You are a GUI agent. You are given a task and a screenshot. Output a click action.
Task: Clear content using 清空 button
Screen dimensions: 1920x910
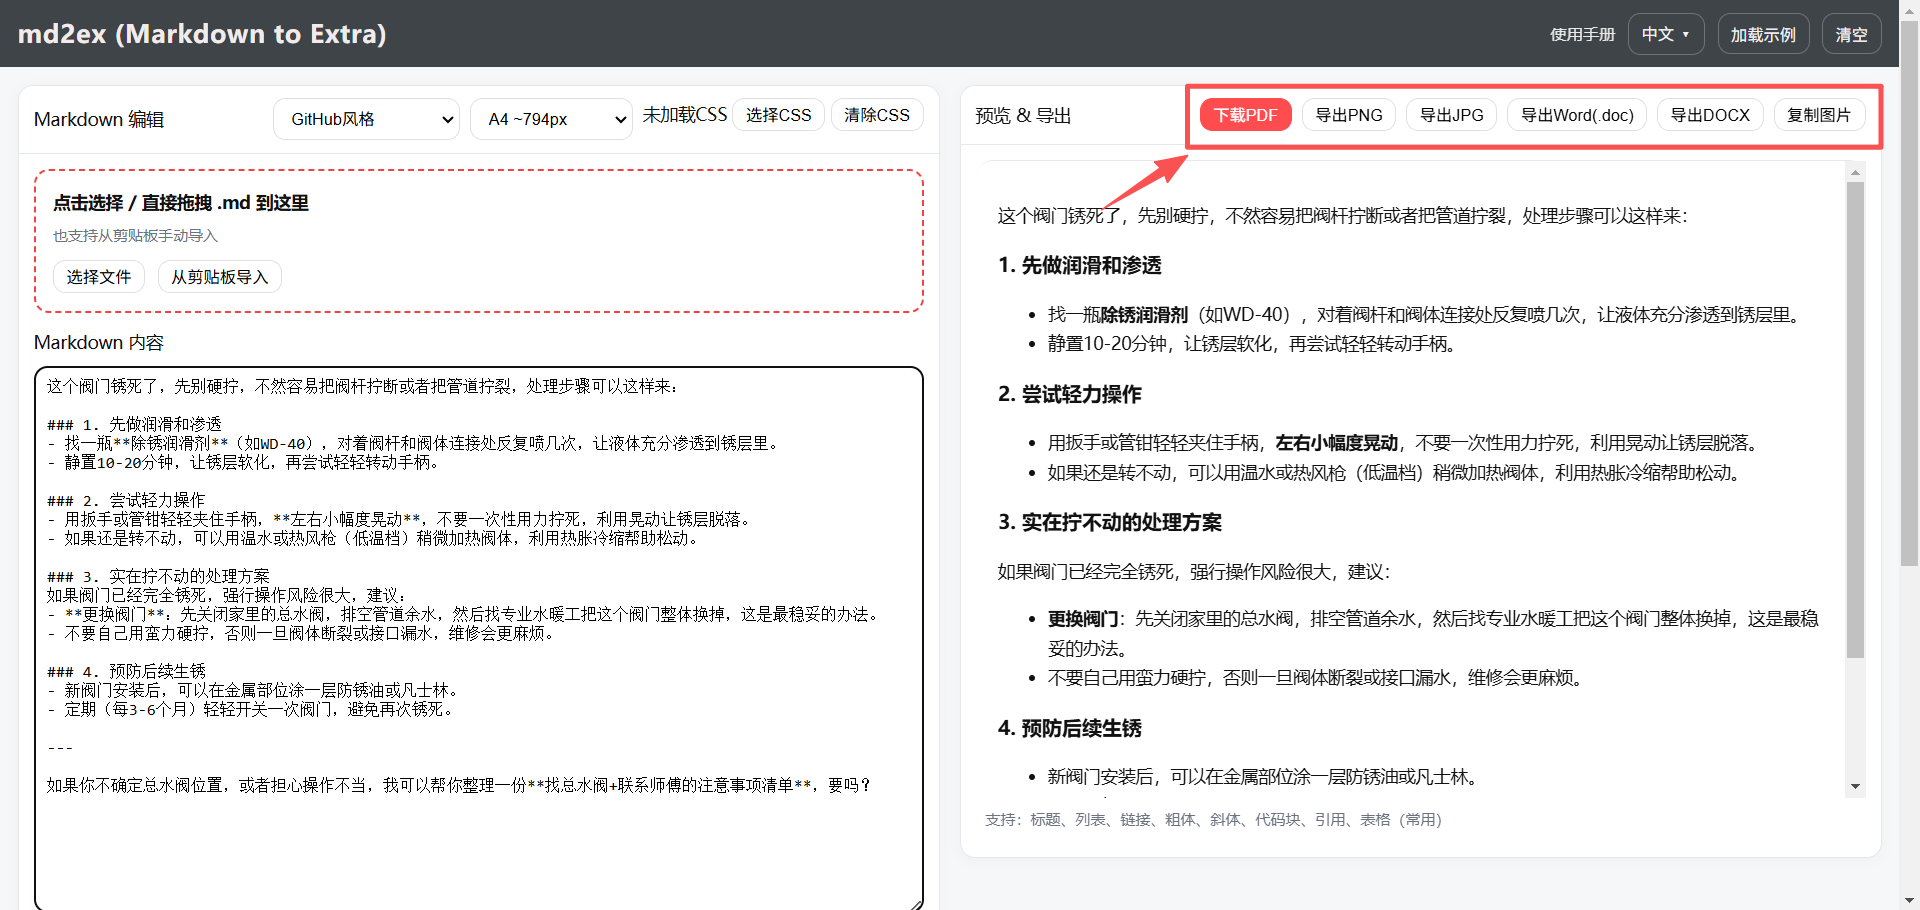coord(1851,34)
